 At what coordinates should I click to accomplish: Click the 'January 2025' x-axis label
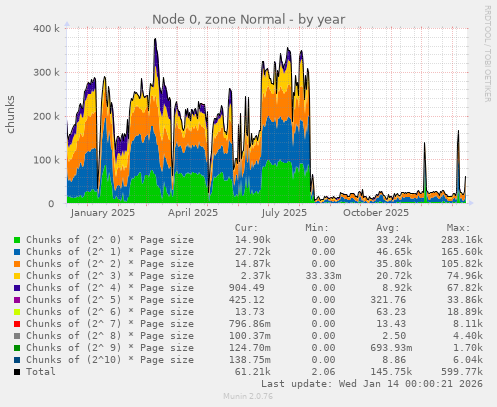pyautogui.click(x=103, y=213)
